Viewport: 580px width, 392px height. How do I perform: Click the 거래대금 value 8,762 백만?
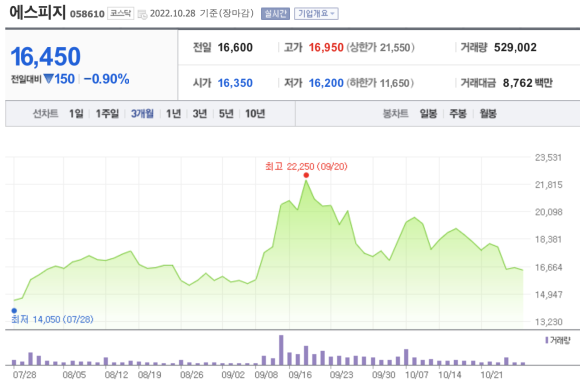[x=528, y=83]
